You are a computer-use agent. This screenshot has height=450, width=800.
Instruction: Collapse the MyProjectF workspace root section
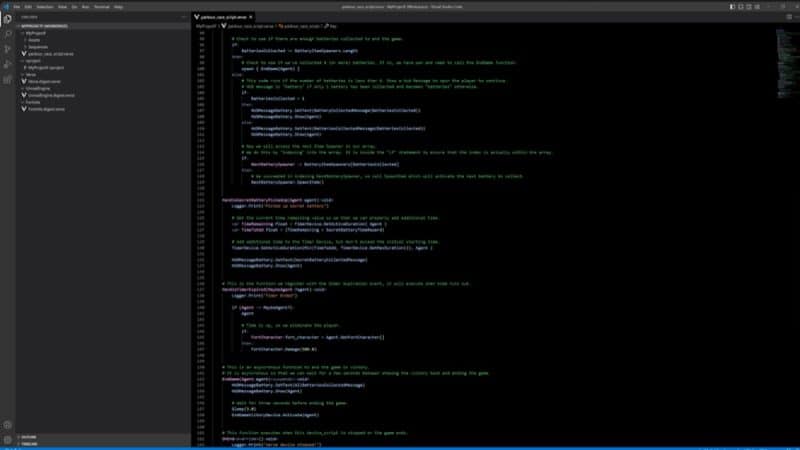click(103, 26)
